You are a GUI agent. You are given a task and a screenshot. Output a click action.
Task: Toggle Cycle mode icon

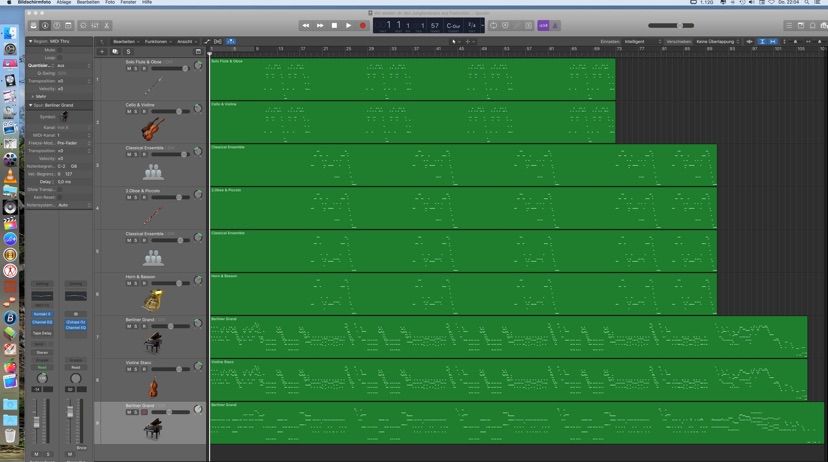(493, 25)
